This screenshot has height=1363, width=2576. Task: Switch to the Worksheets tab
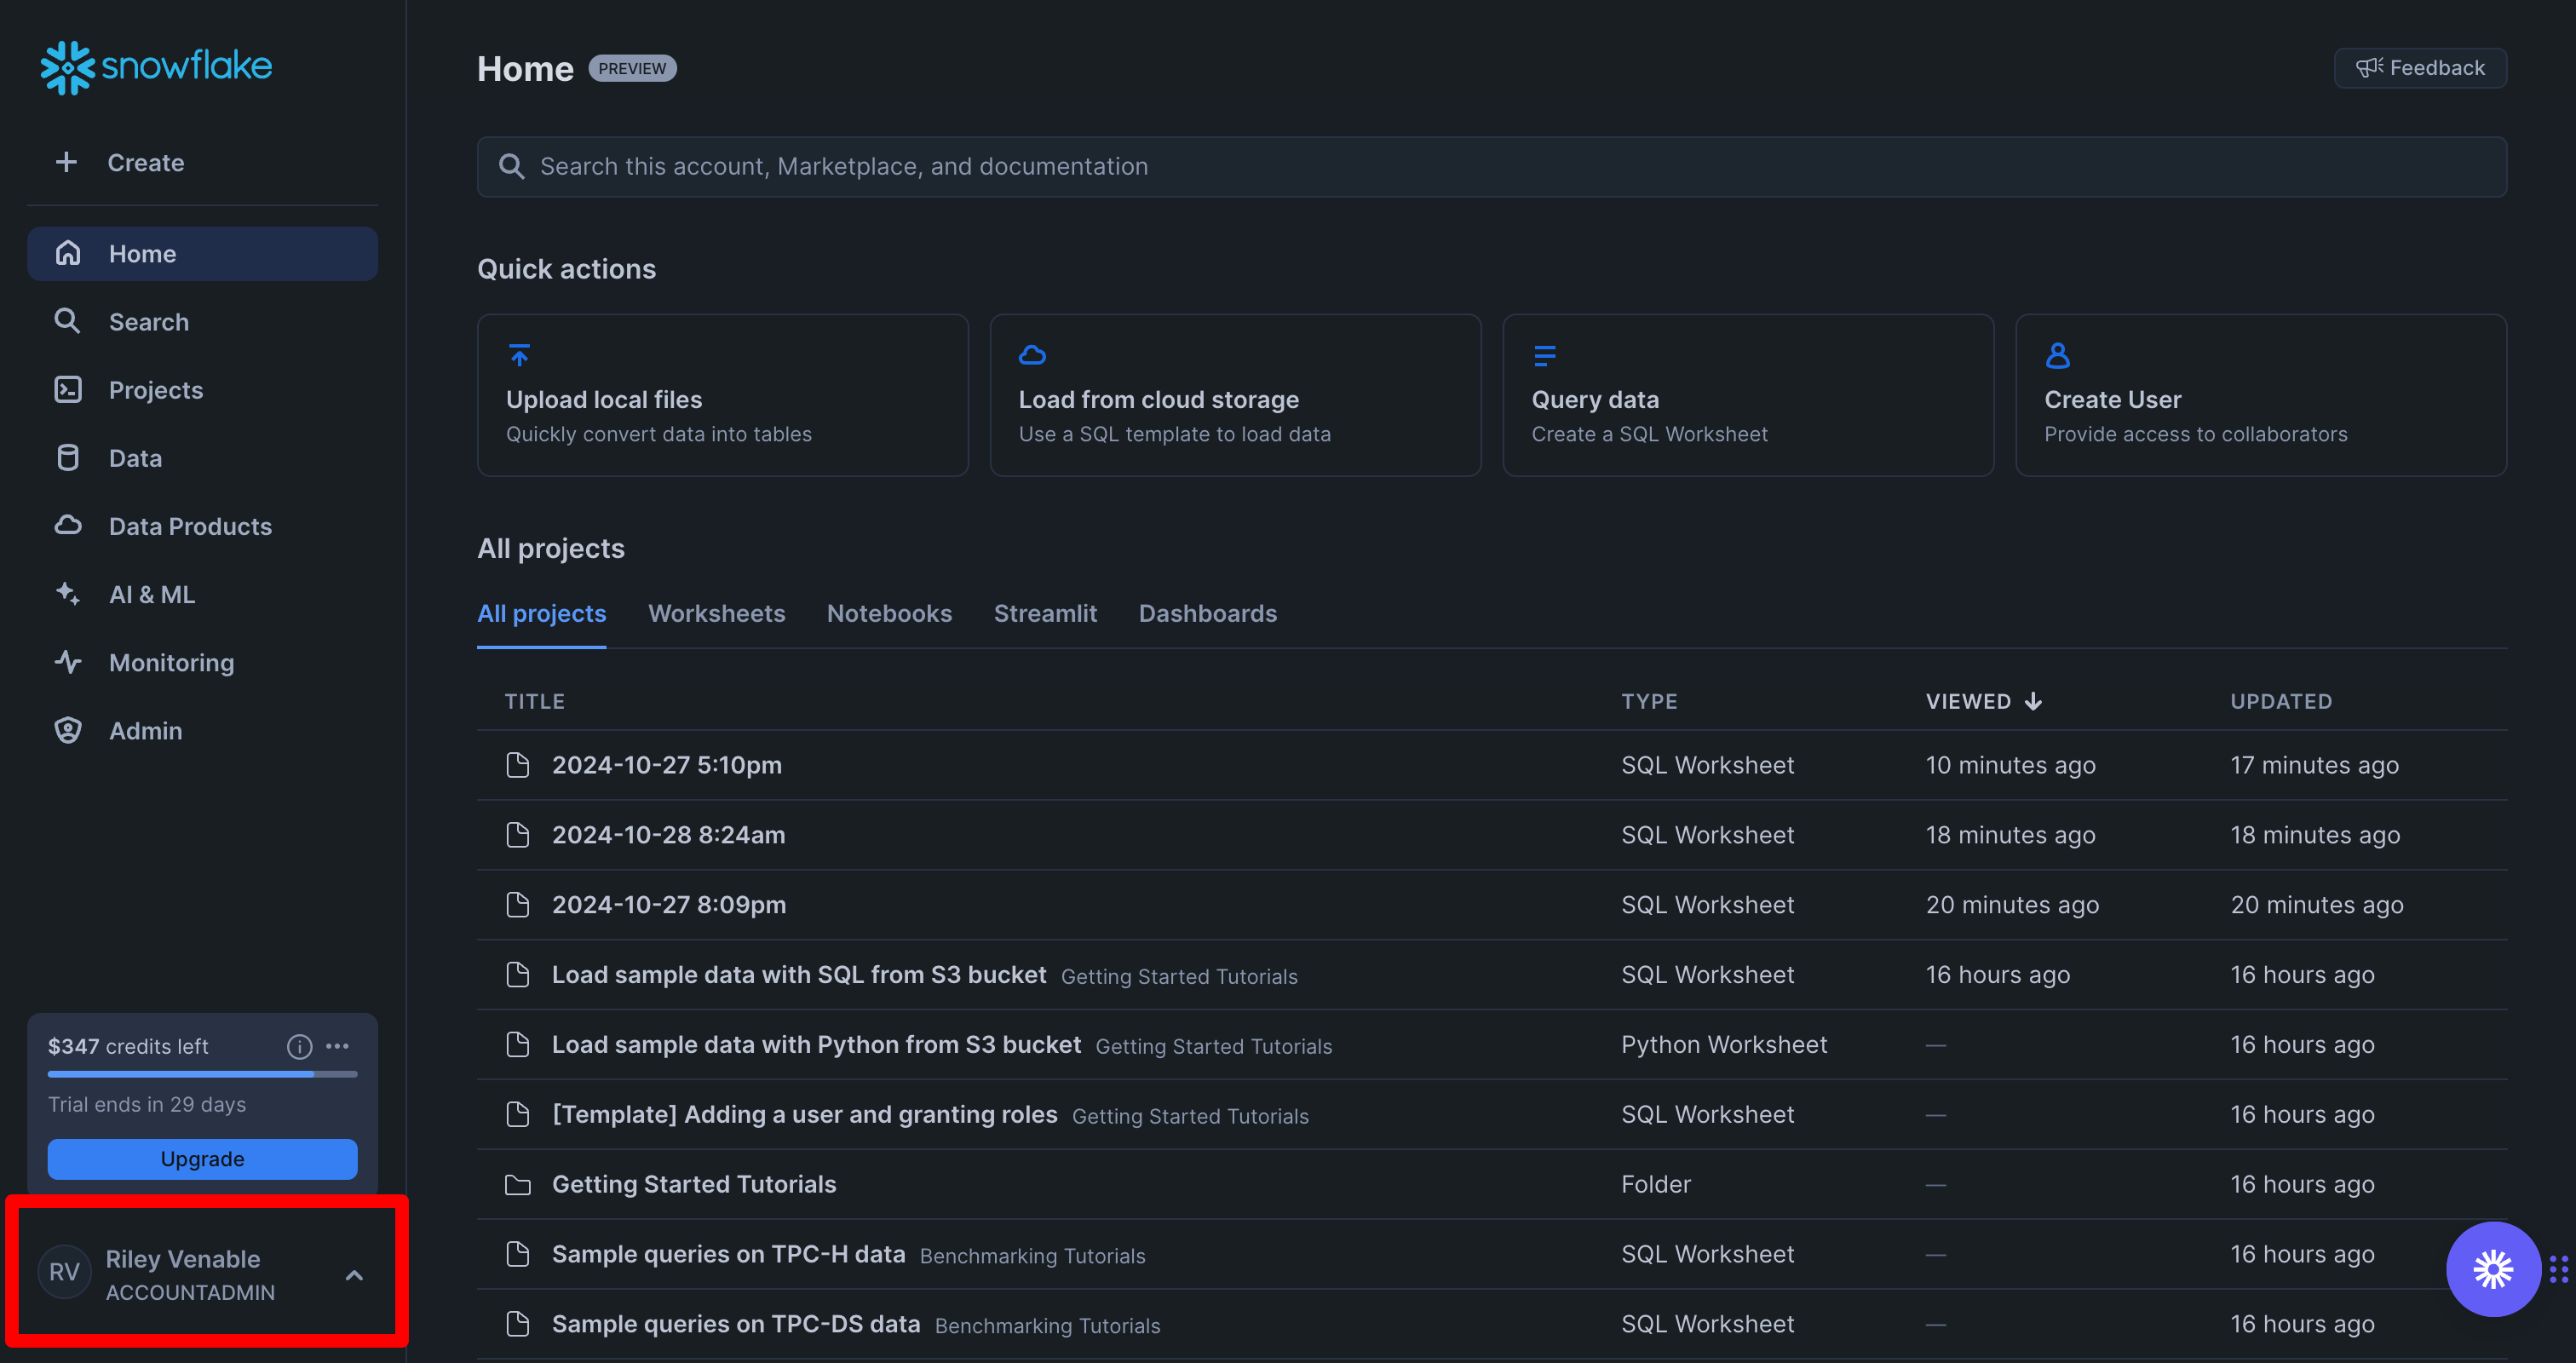tap(717, 613)
